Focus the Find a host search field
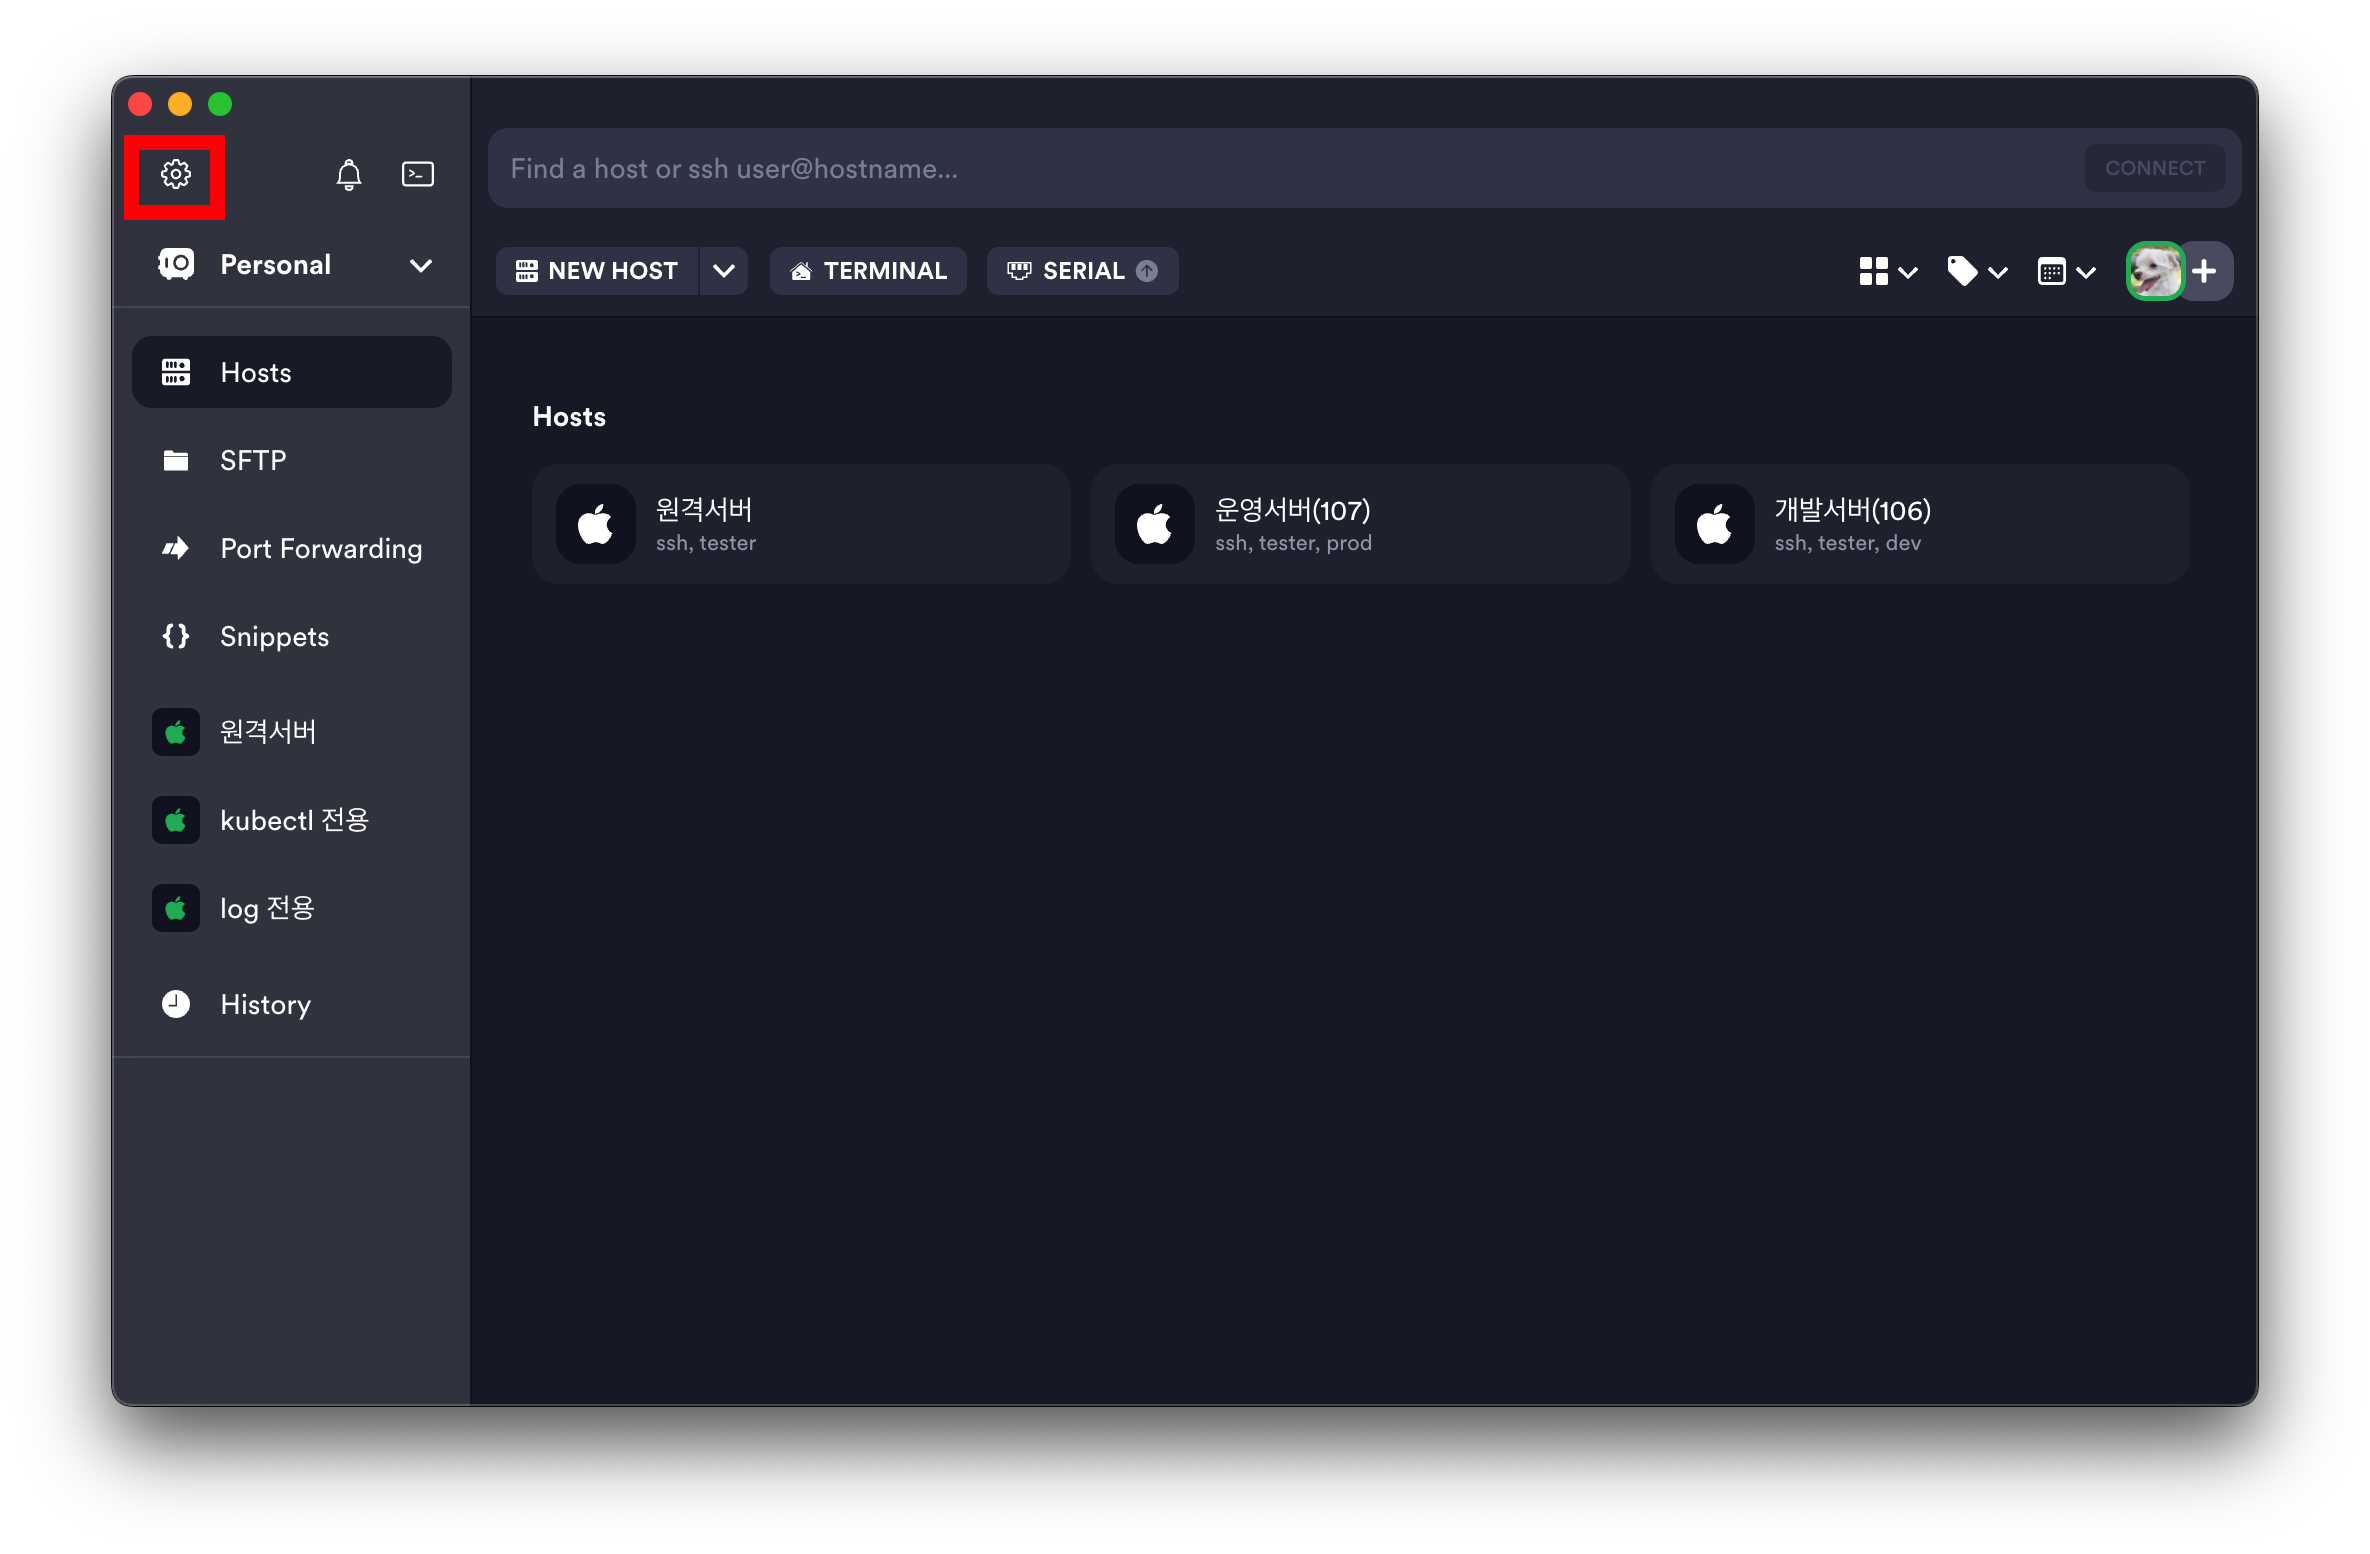 point(1280,169)
